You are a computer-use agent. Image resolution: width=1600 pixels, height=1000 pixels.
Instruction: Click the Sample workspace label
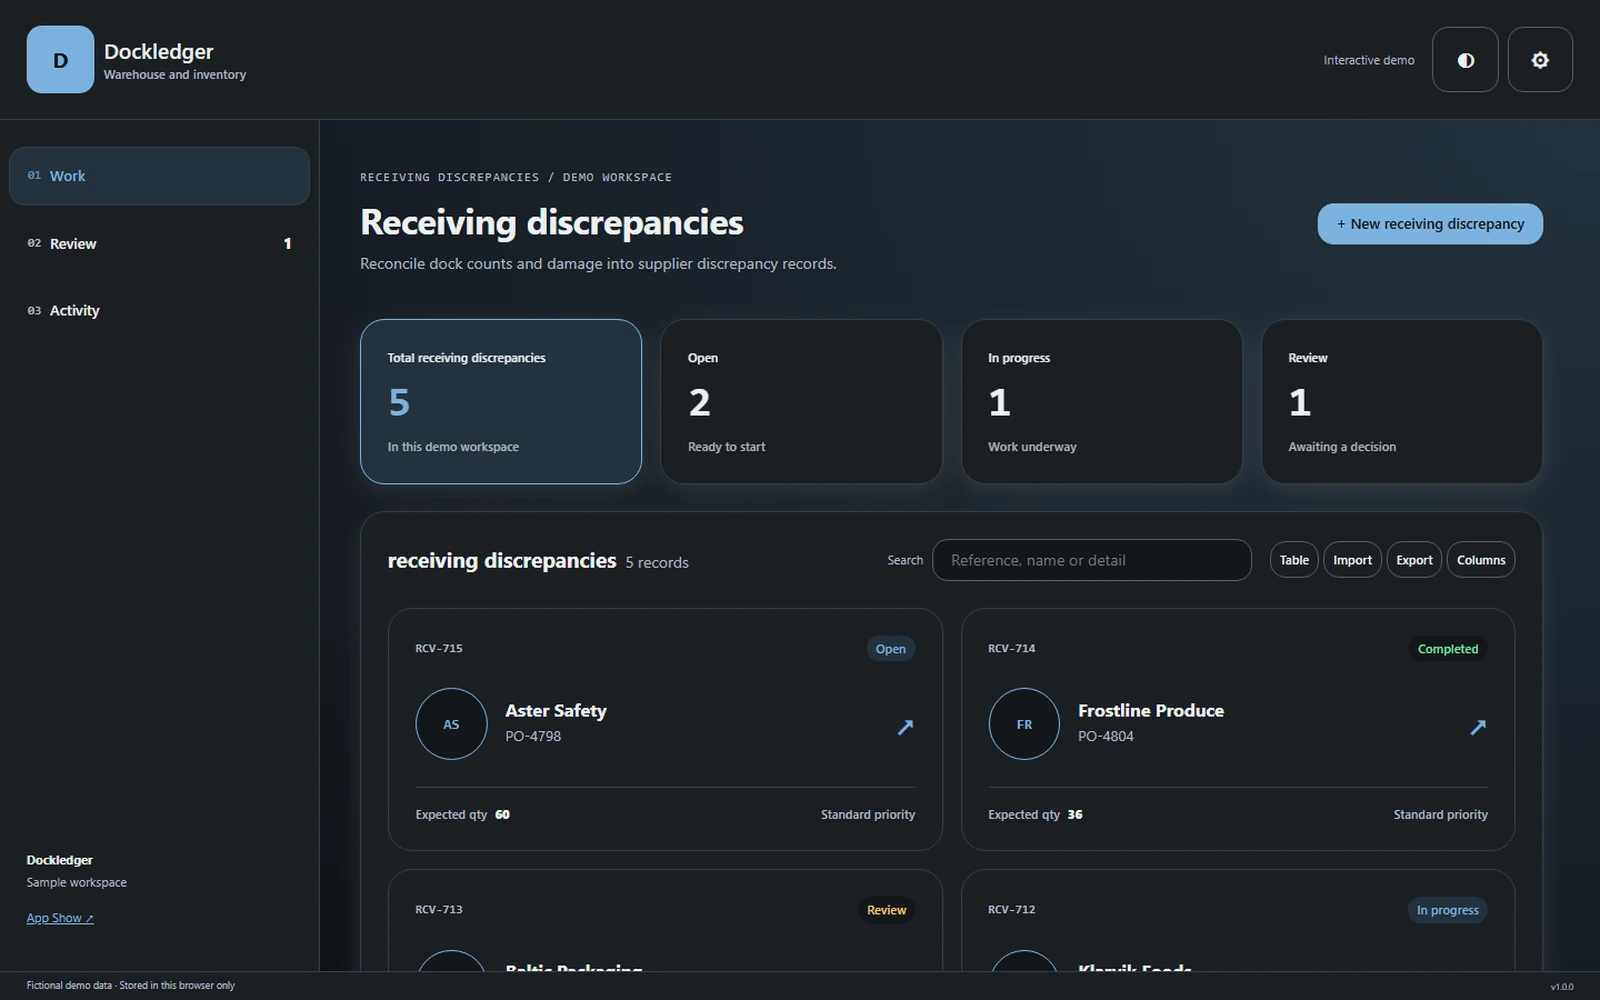(x=77, y=882)
